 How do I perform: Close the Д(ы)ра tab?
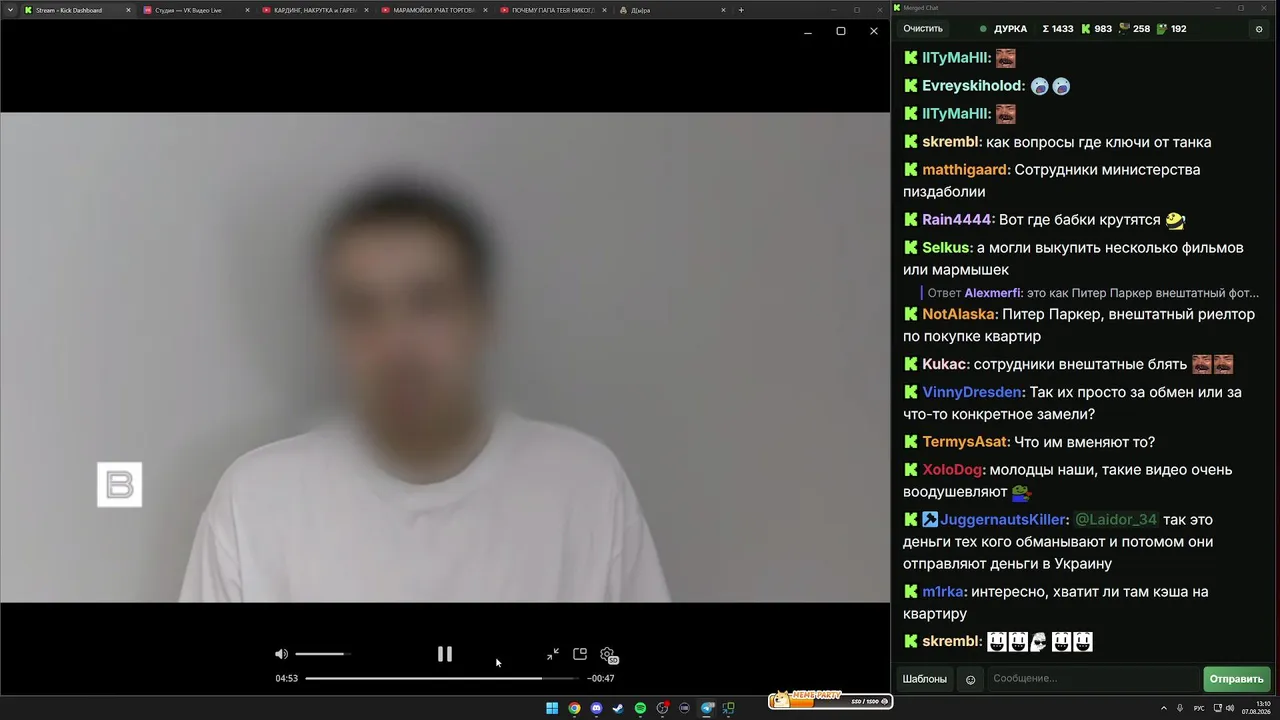pyautogui.click(x=723, y=10)
